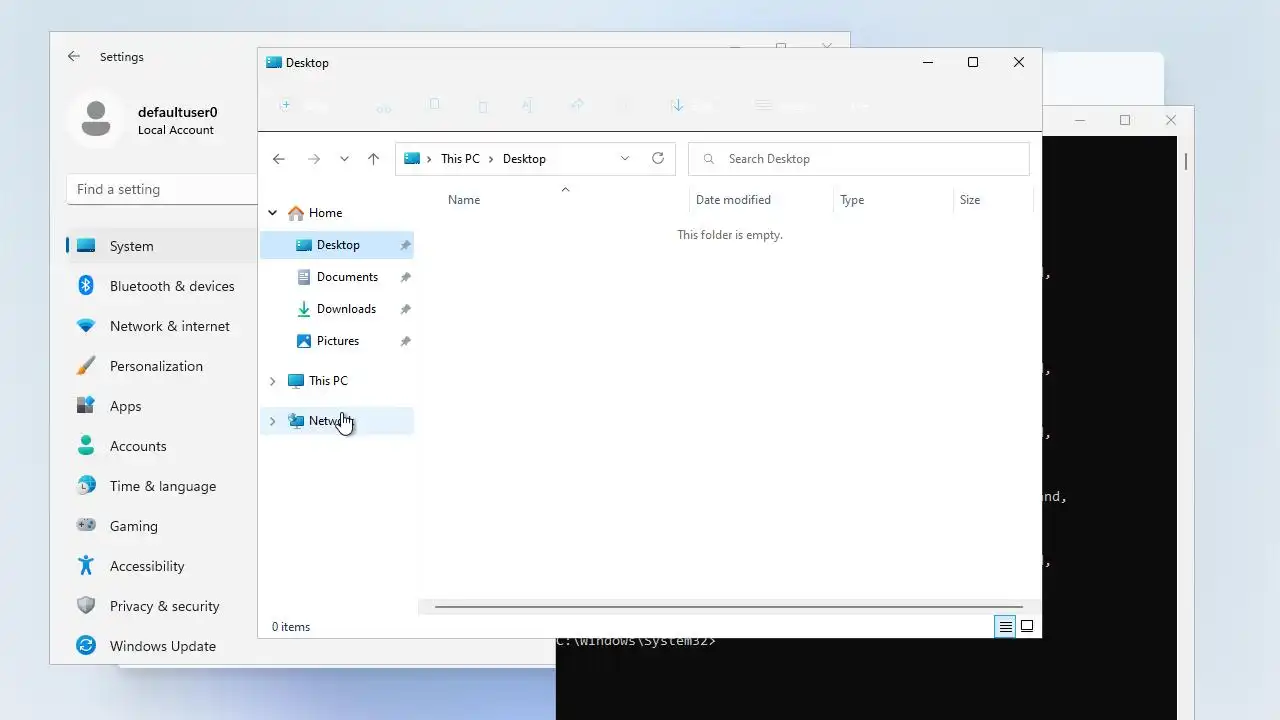
Task: Close the command prompt window behind
Action: pos(1171,120)
